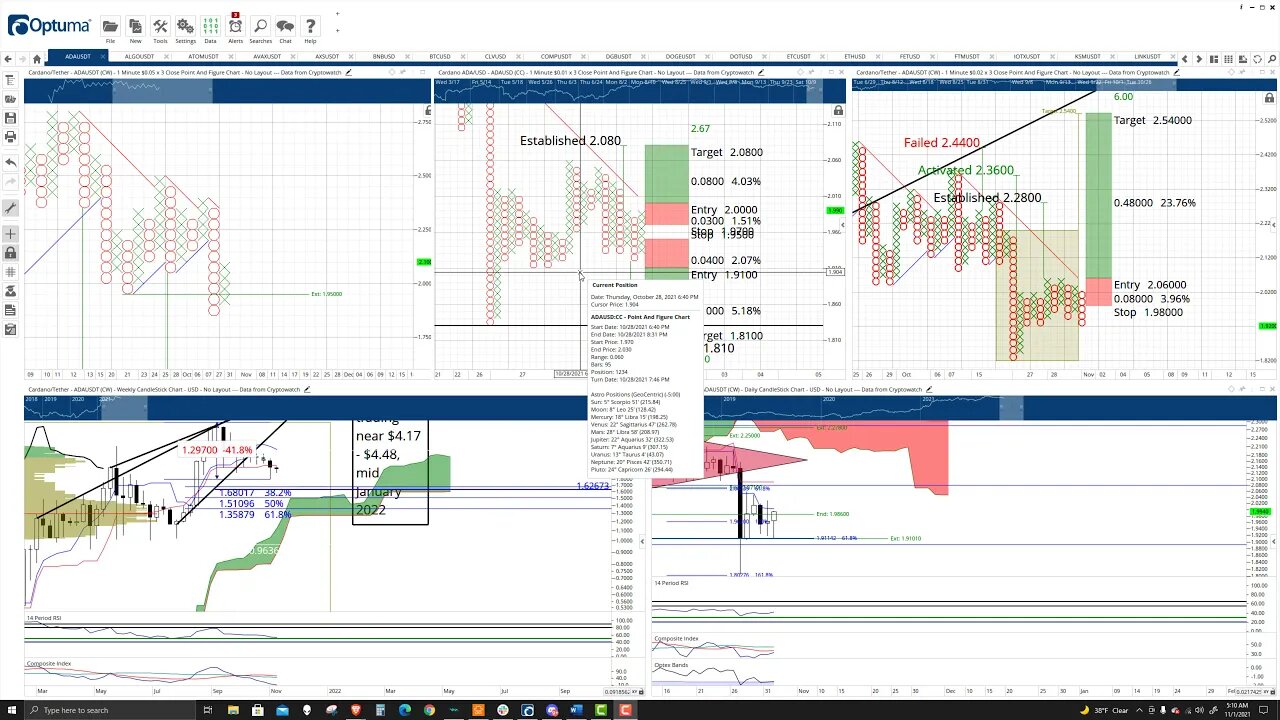Click the printer icon in the sidebar

click(x=10, y=136)
